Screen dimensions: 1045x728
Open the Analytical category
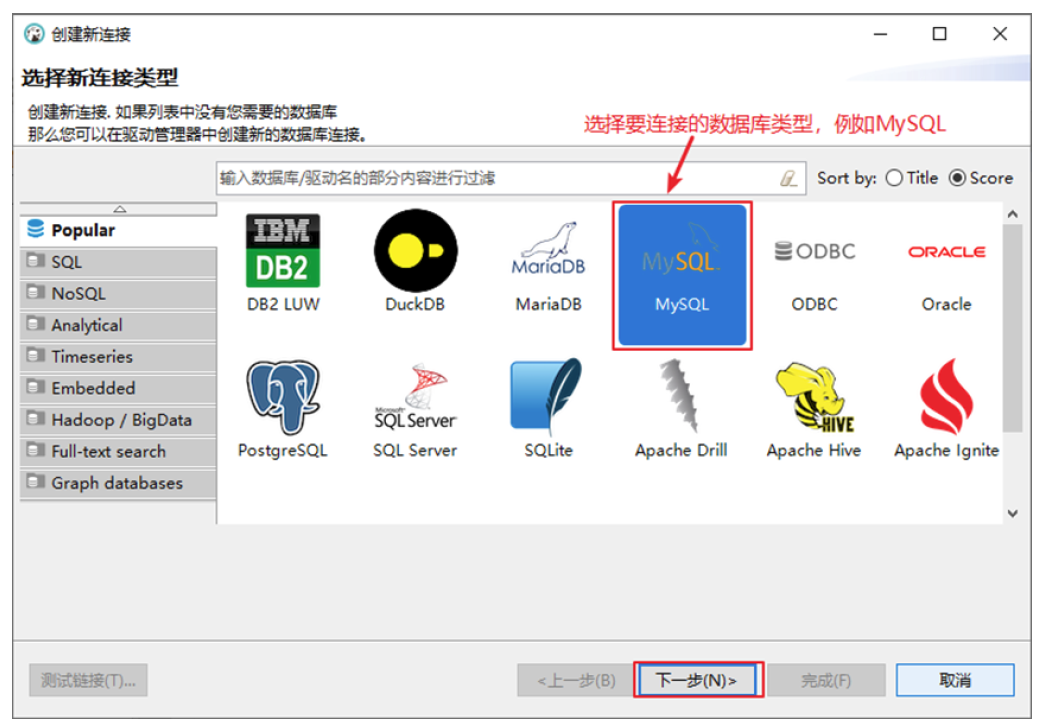point(119,325)
